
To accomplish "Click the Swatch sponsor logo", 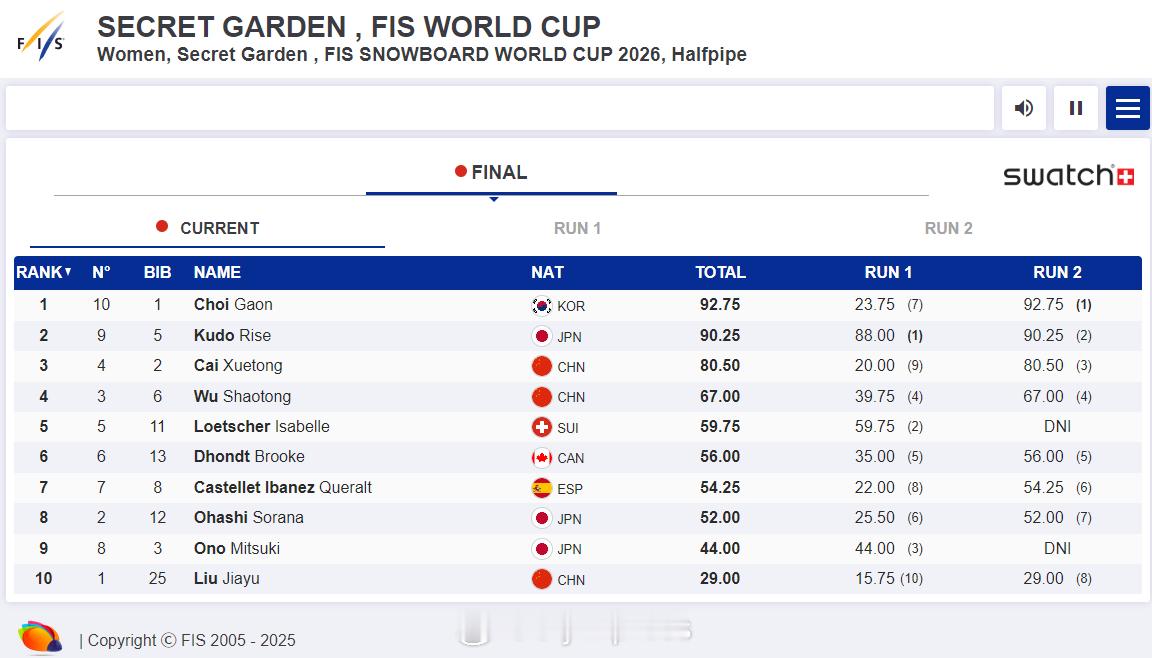I will [x=1068, y=176].
